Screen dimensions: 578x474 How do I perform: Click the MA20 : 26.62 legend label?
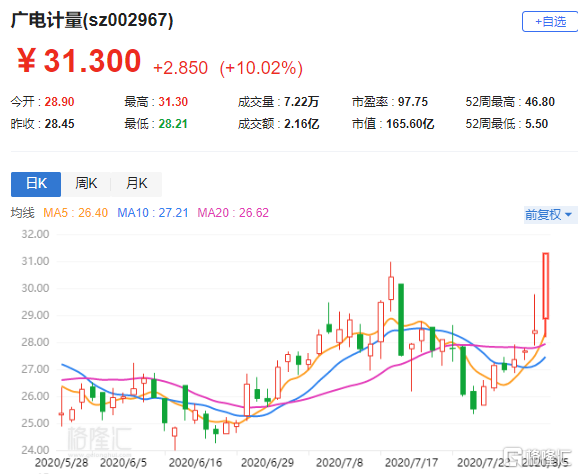tap(233, 213)
